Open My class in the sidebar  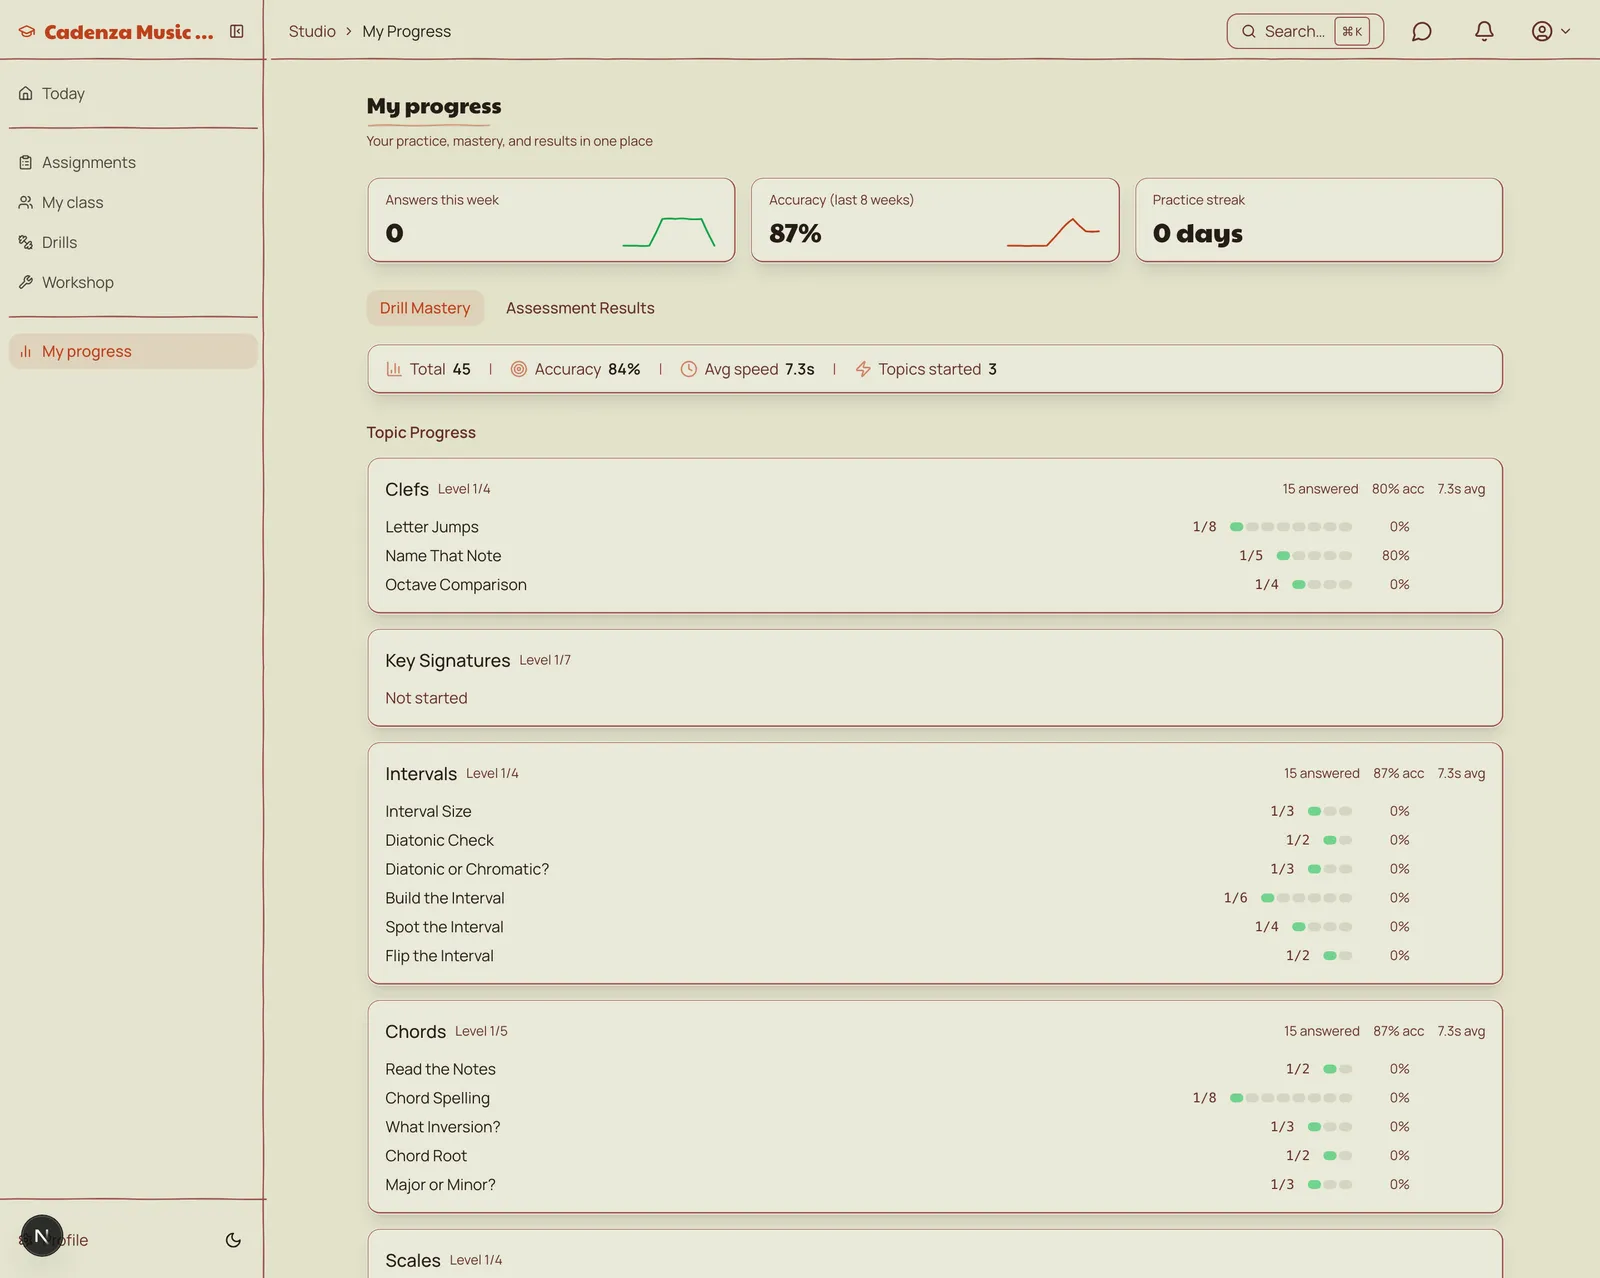point(133,202)
